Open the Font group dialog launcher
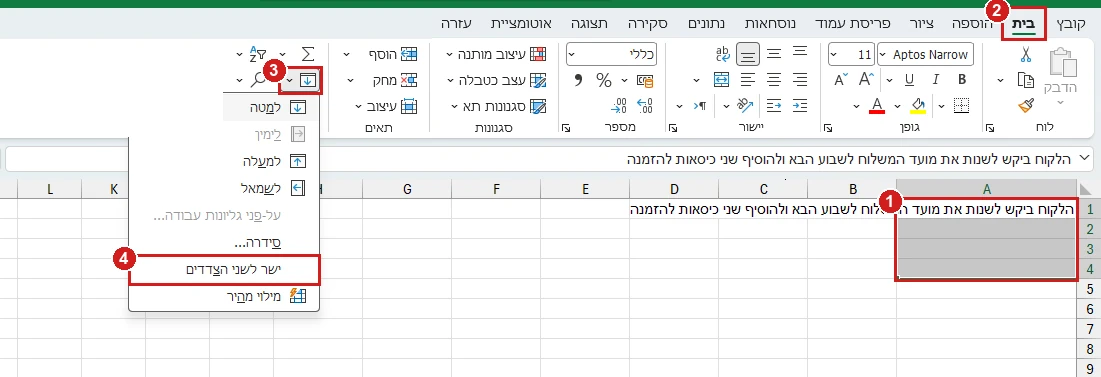Viewport: 1101px width, 377px height. pos(827,128)
